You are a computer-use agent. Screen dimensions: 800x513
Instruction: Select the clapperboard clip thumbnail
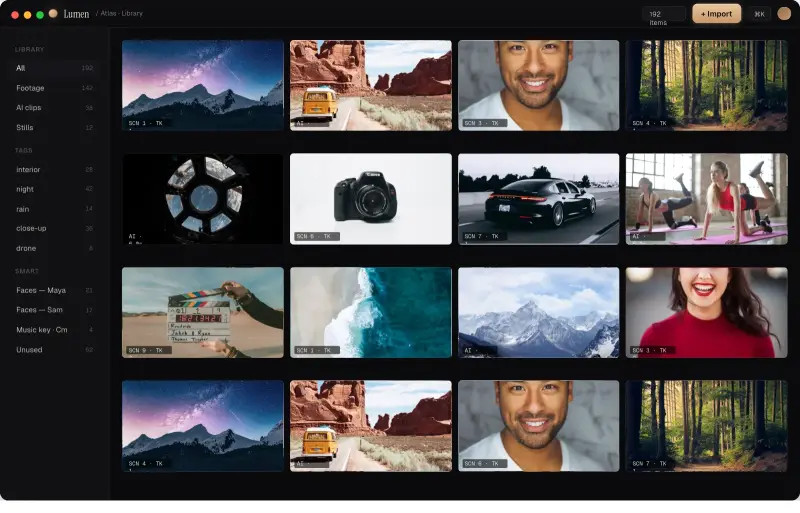pyautogui.click(x=203, y=312)
